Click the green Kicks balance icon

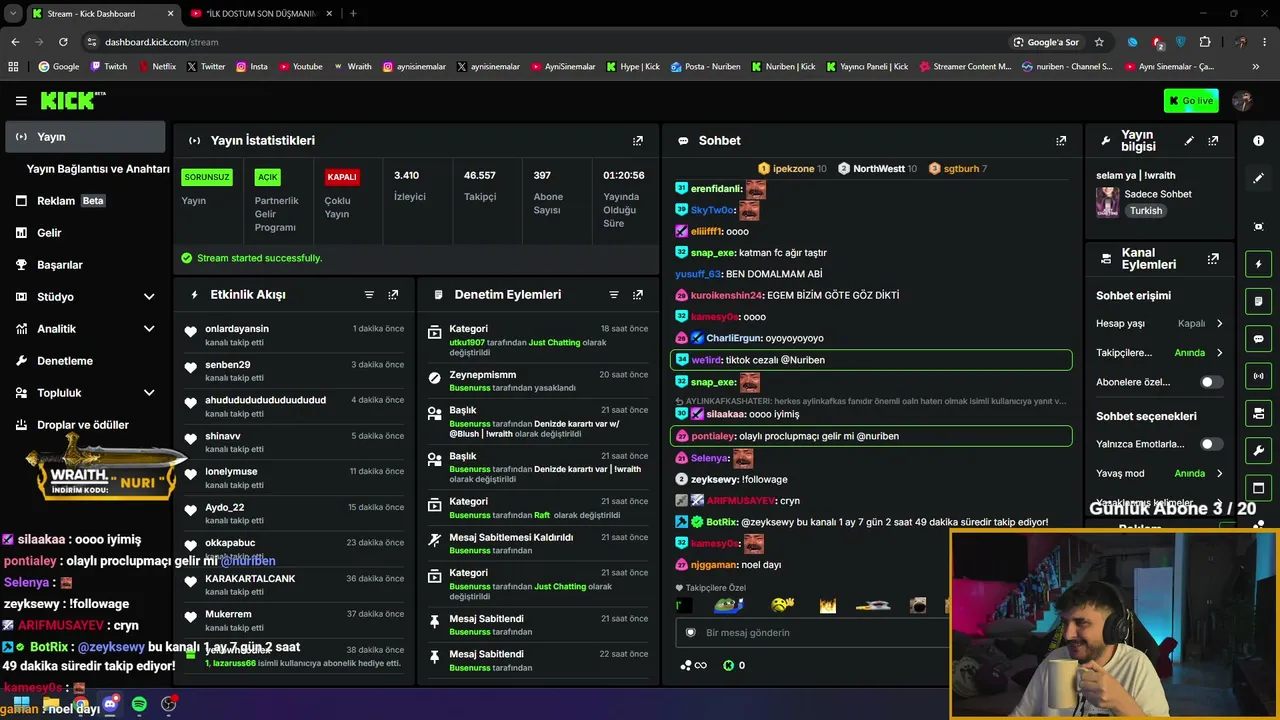point(728,665)
